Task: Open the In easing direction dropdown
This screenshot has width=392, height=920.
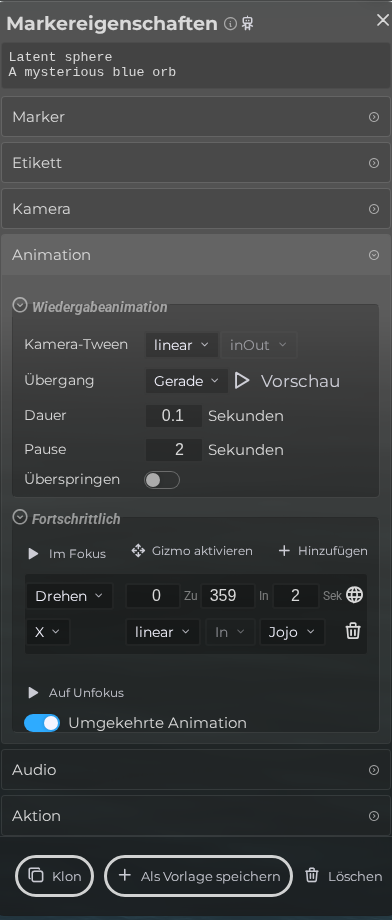Action: coord(230,632)
